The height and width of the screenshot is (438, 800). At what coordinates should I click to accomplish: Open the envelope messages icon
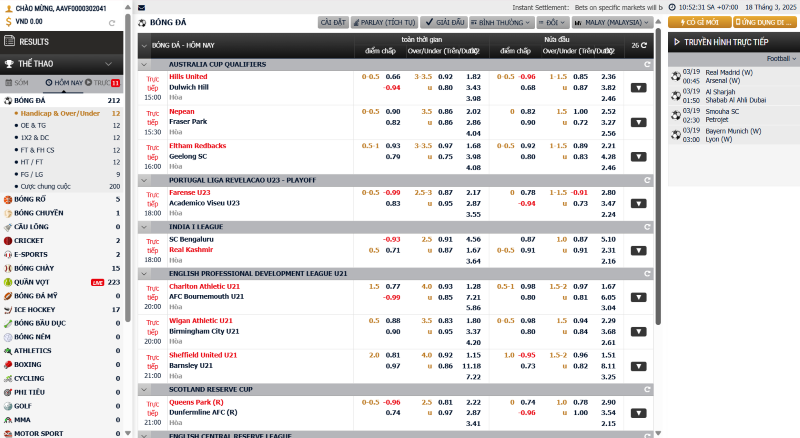[141, 7]
